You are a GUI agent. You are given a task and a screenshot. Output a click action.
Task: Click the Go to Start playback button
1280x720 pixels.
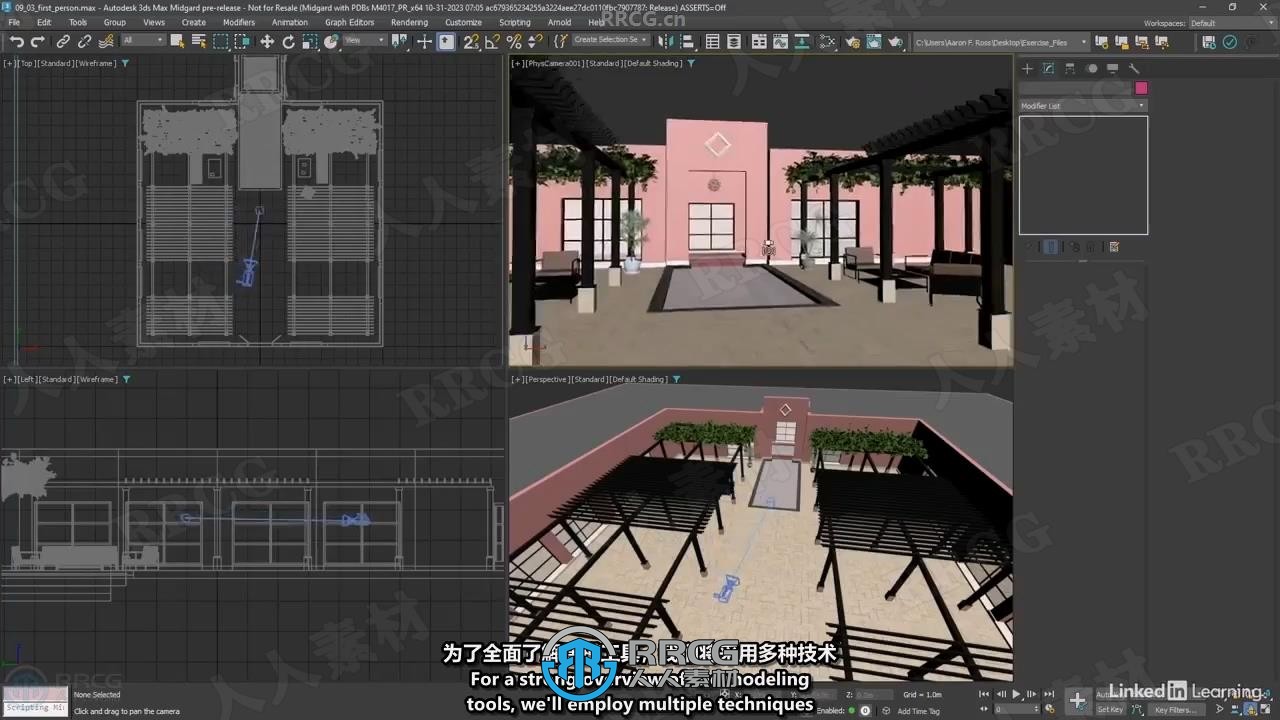point(983,693)
